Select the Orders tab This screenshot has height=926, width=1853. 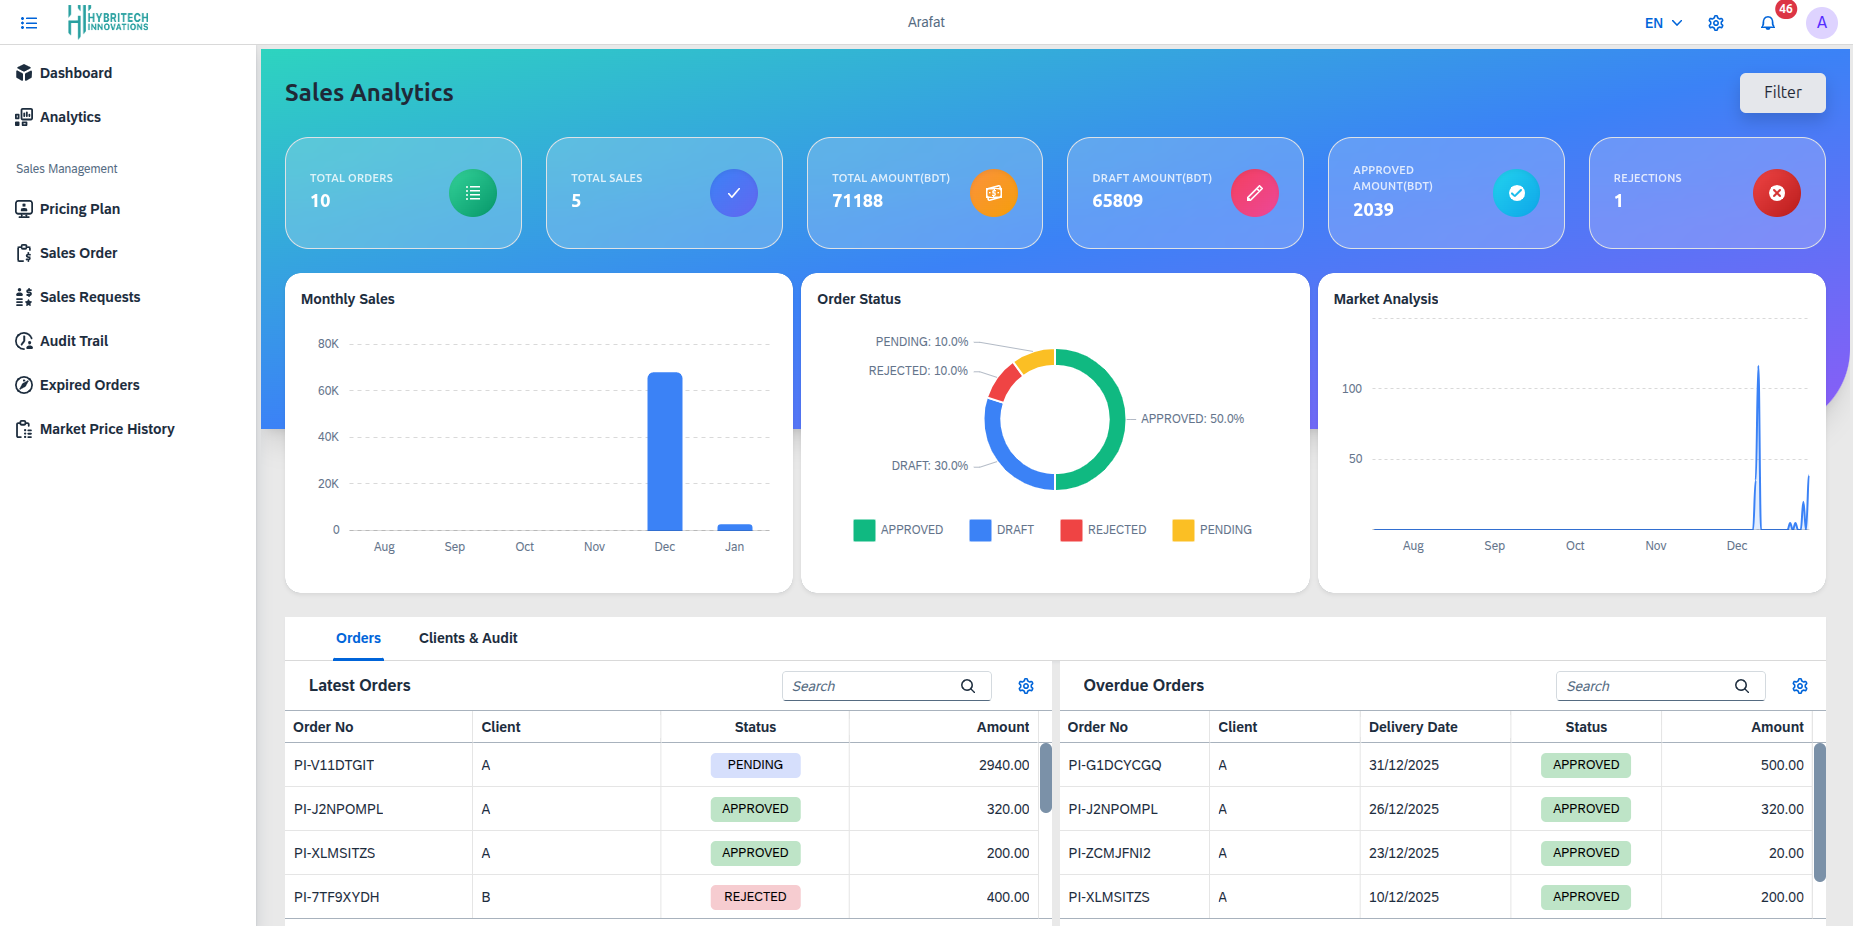point(358,638)
